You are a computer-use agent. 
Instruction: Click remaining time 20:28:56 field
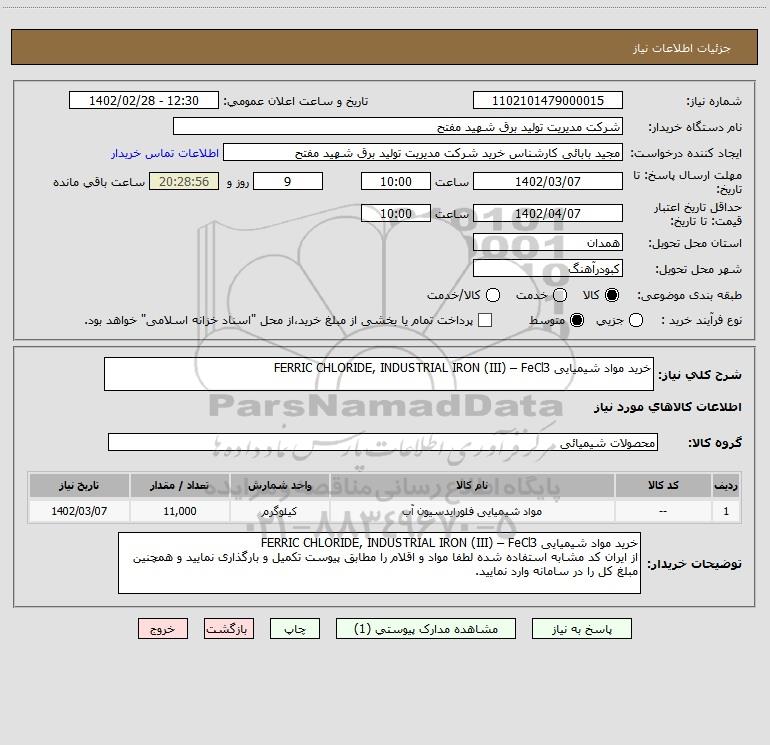pyautogui.click(x=184, y=181)
